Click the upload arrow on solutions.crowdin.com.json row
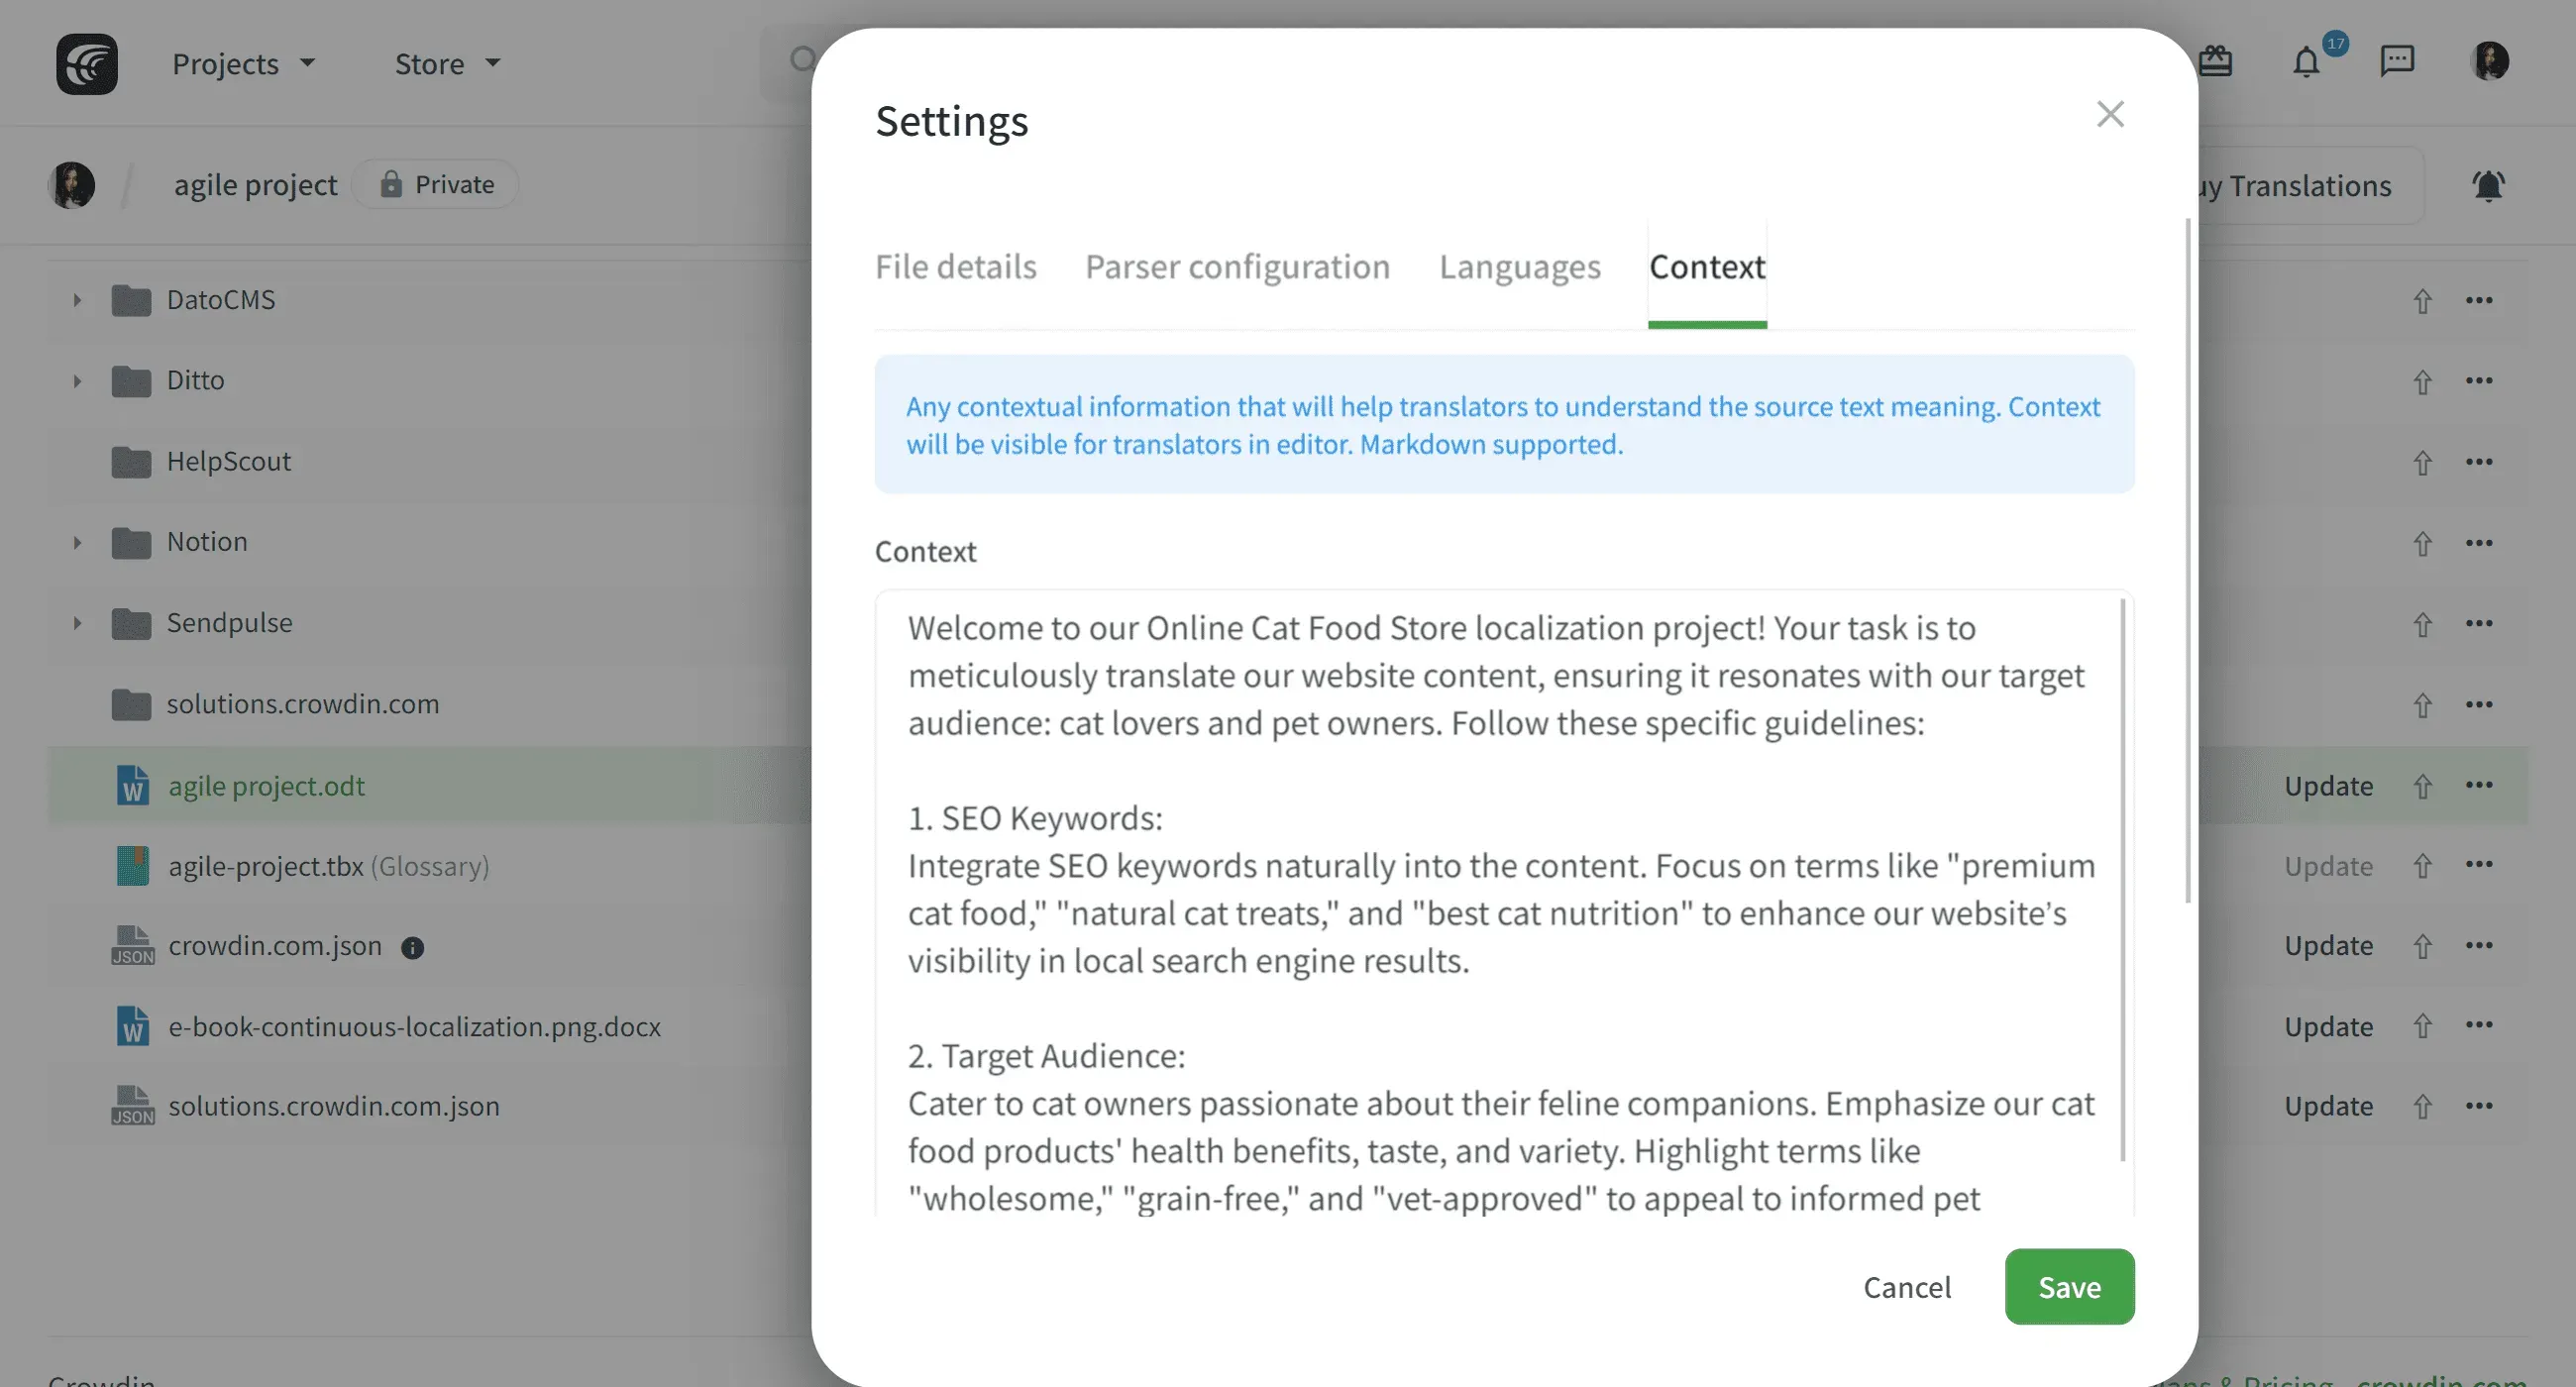This screenshot has width=2576, height=1387. [2422, 1106]
